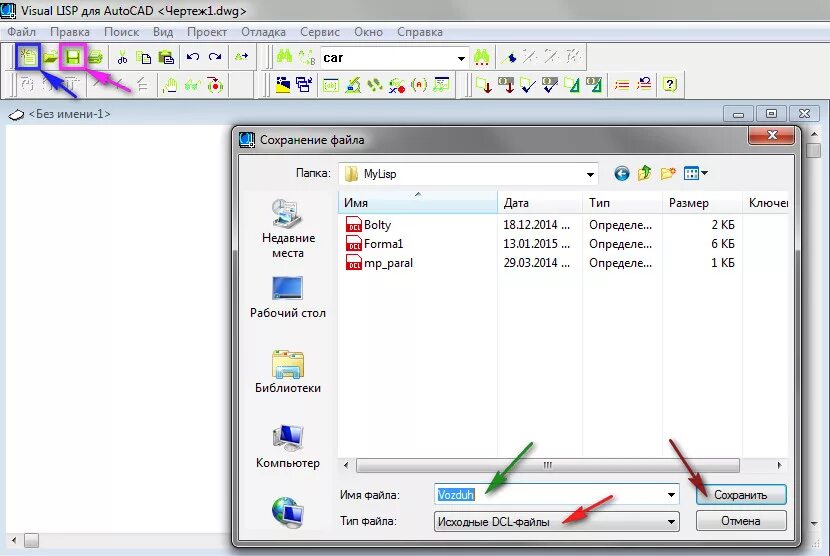Screen dimensions: 830x556
Task: Go to Библиотеки in the sidebar
Action: [x=288, y=372]
